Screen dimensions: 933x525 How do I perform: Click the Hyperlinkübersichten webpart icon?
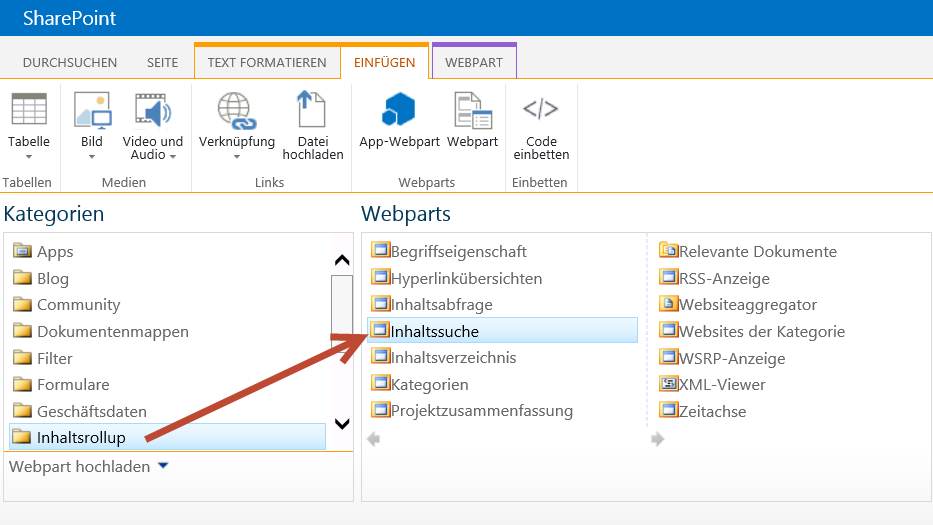tap(380, 276)
